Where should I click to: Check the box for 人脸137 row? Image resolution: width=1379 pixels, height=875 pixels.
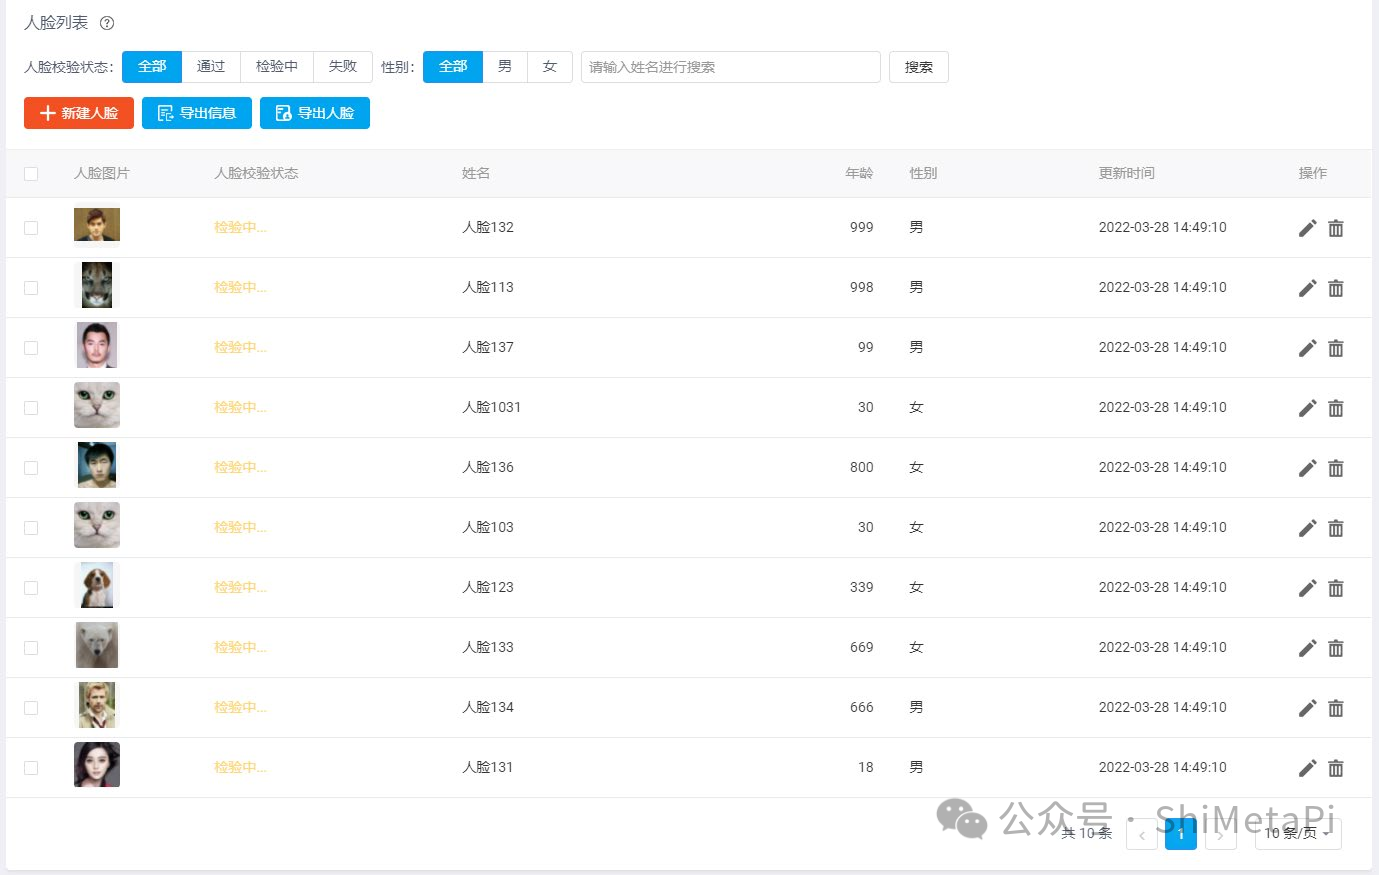click(31, 348)
